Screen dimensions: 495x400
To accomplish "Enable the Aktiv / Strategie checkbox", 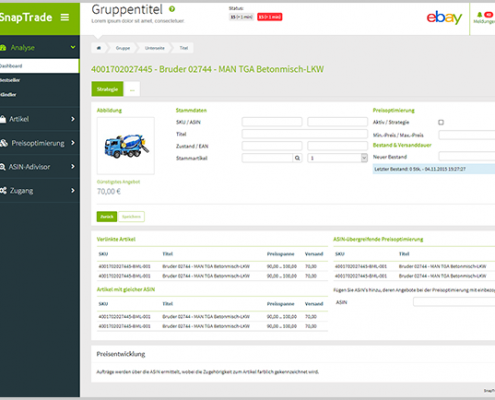I will pos(441,122).
